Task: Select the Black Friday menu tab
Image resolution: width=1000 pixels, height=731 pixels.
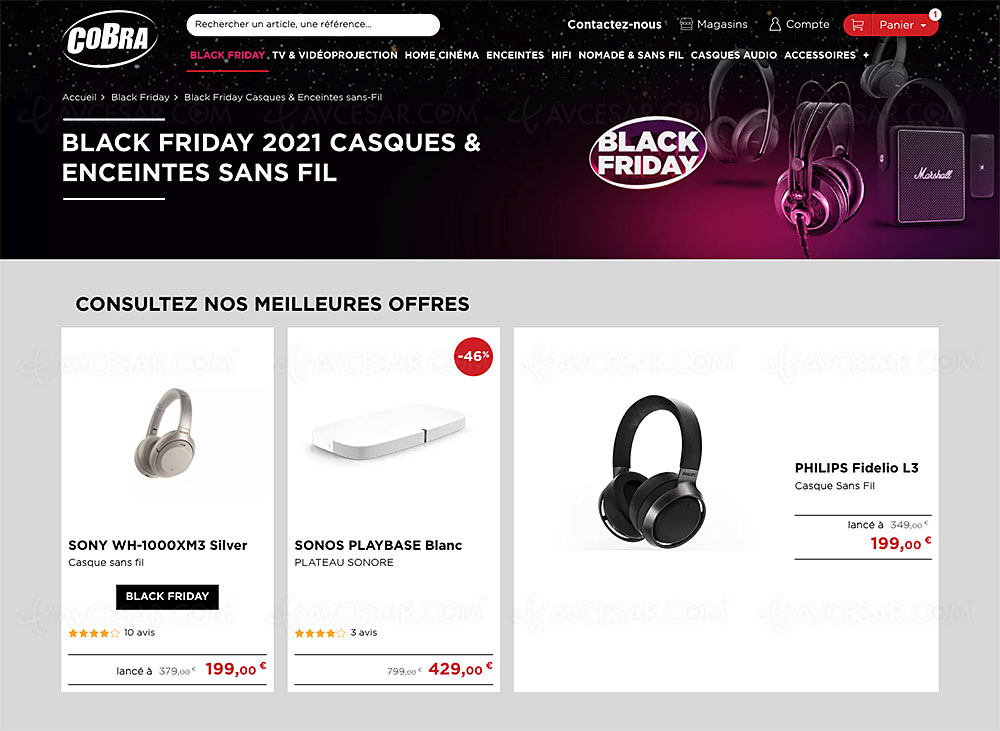Action: click(227, 55)
